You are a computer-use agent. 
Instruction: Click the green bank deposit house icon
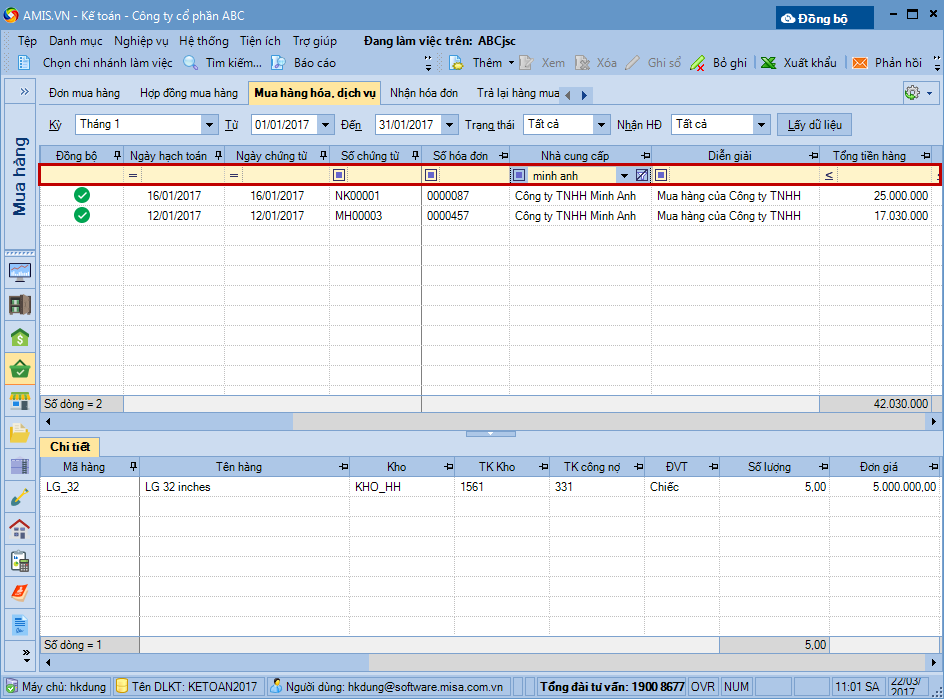coord(20,338)
